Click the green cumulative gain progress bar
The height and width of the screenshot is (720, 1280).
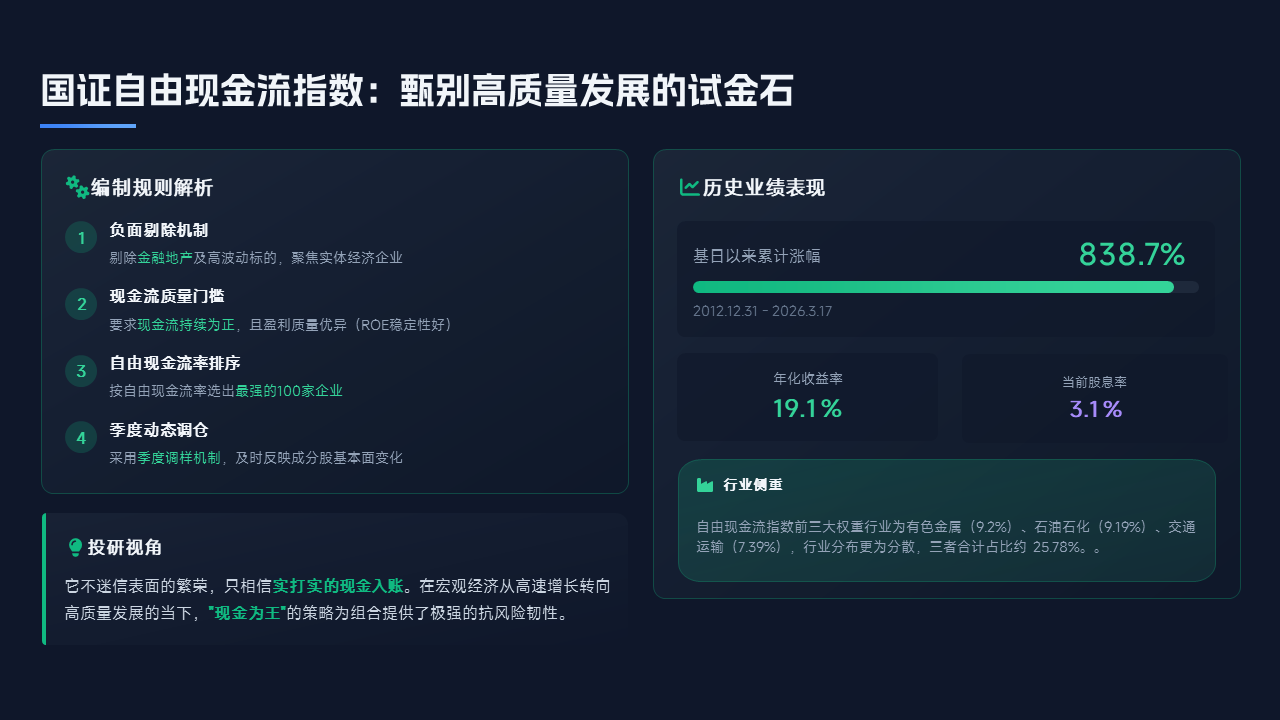933,287
